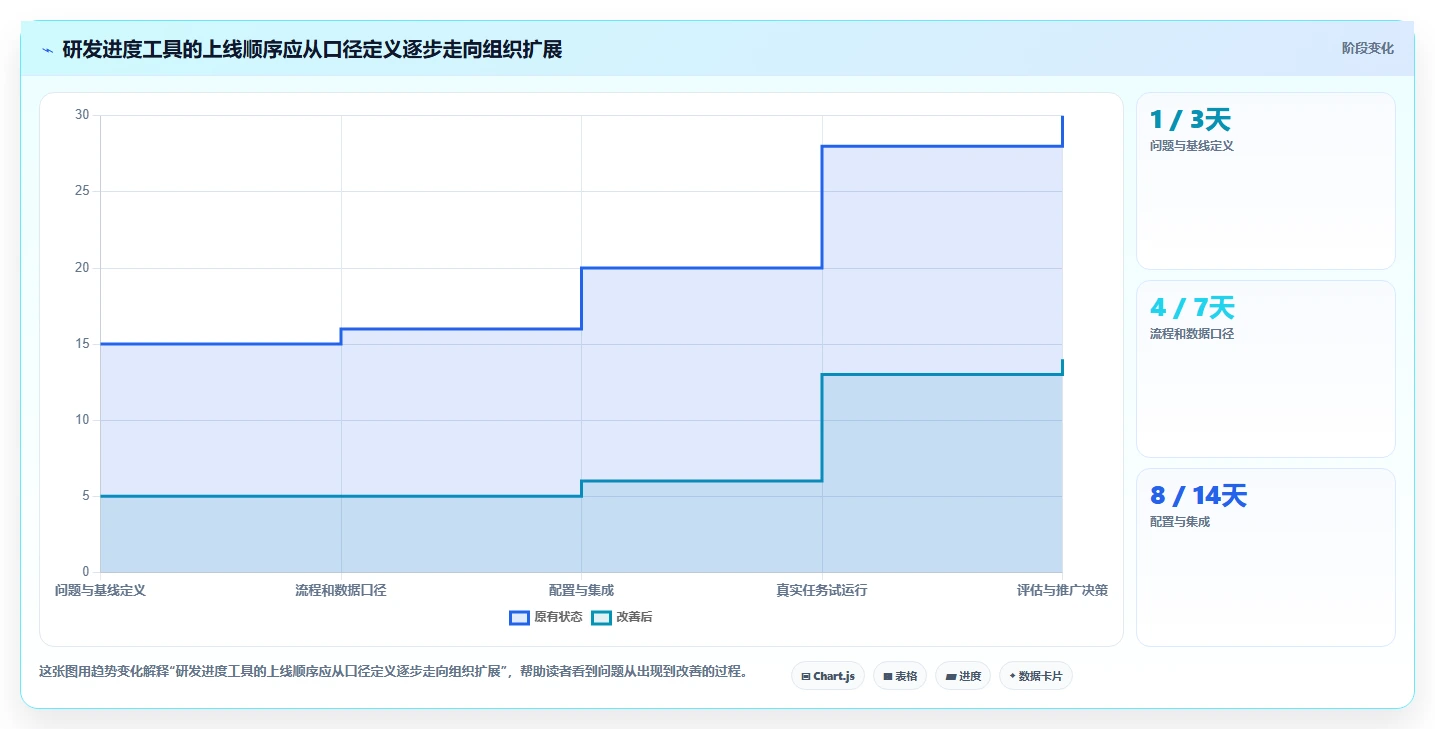Click the 问题与基线定义 axis label
The height and width of the screenshot is (729, 1435).
(100, 590)
